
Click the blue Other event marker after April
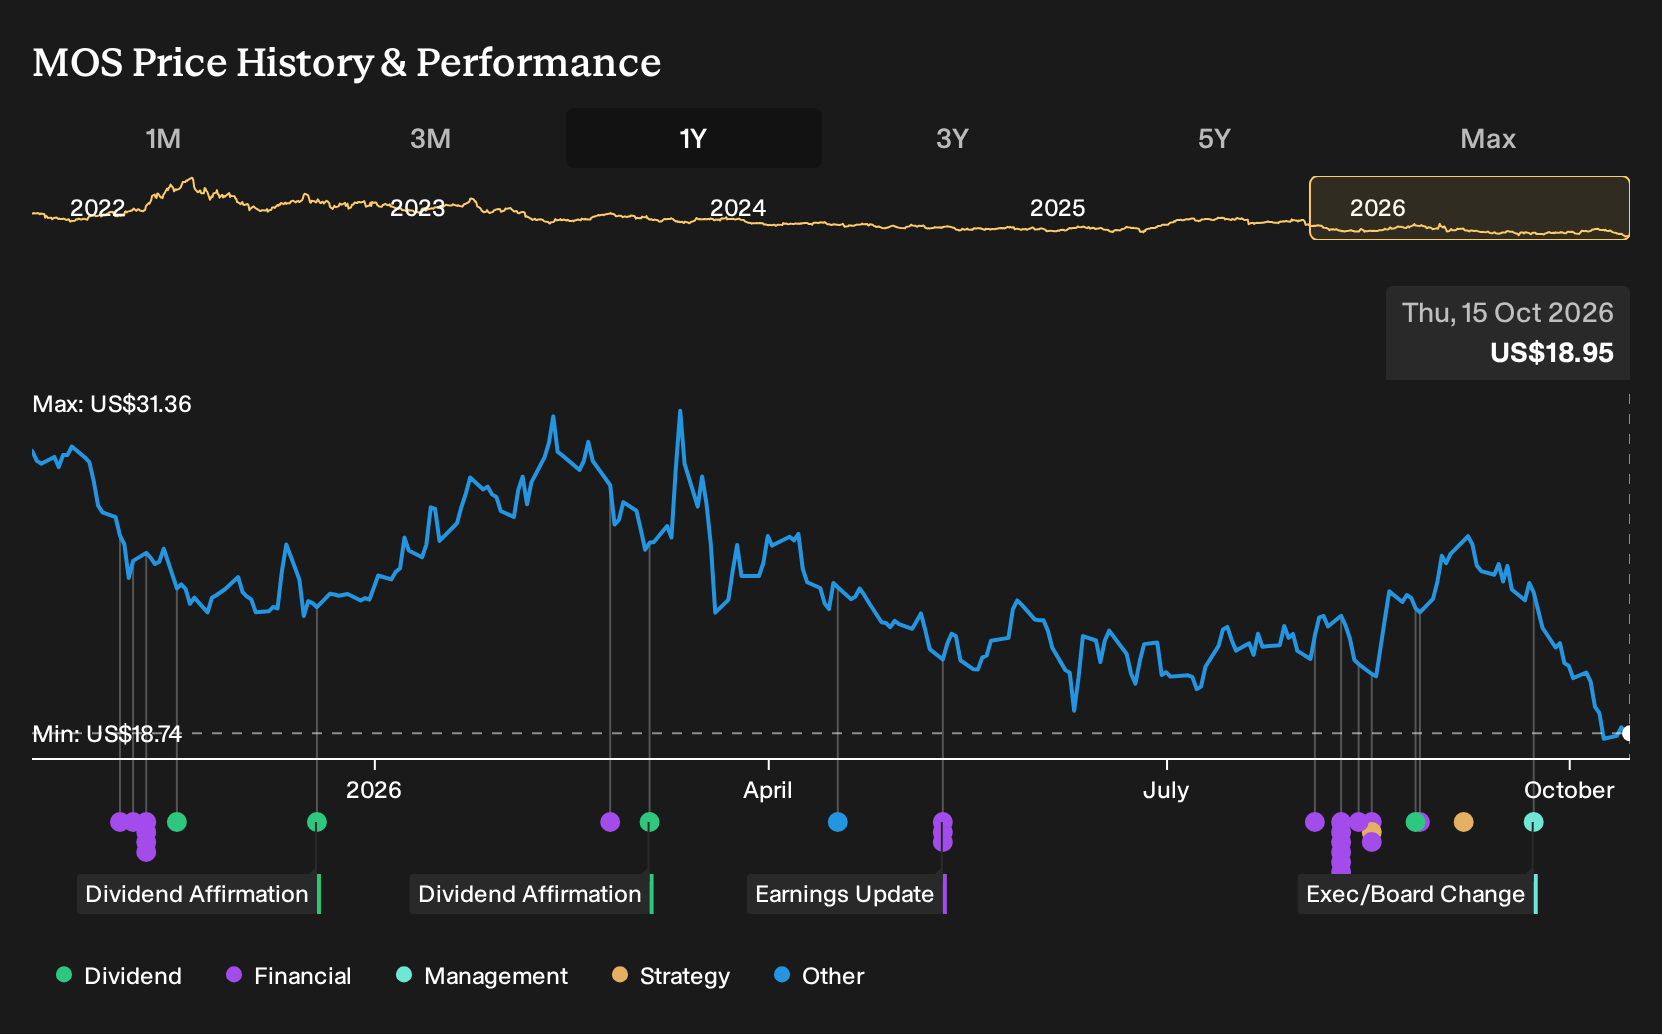[x=838, y=822]
